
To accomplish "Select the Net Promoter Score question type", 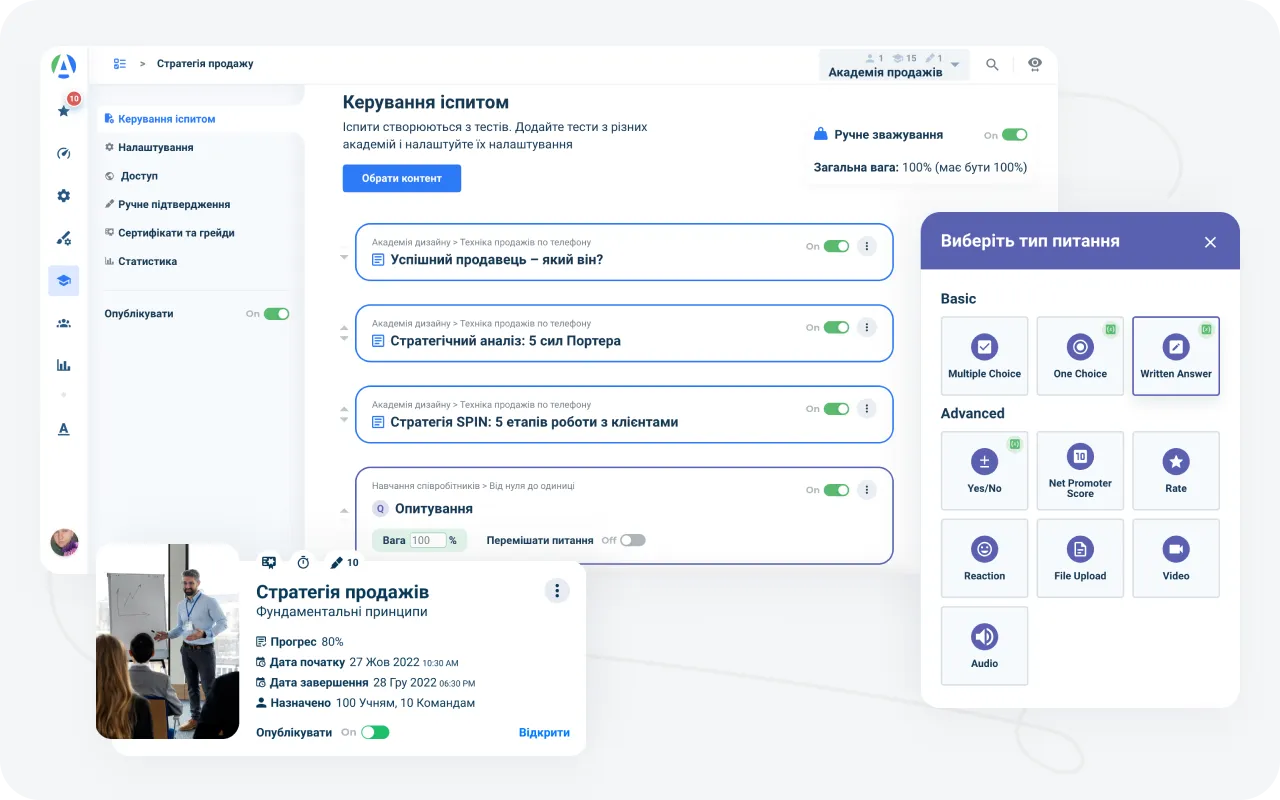I will (1080, 470).
